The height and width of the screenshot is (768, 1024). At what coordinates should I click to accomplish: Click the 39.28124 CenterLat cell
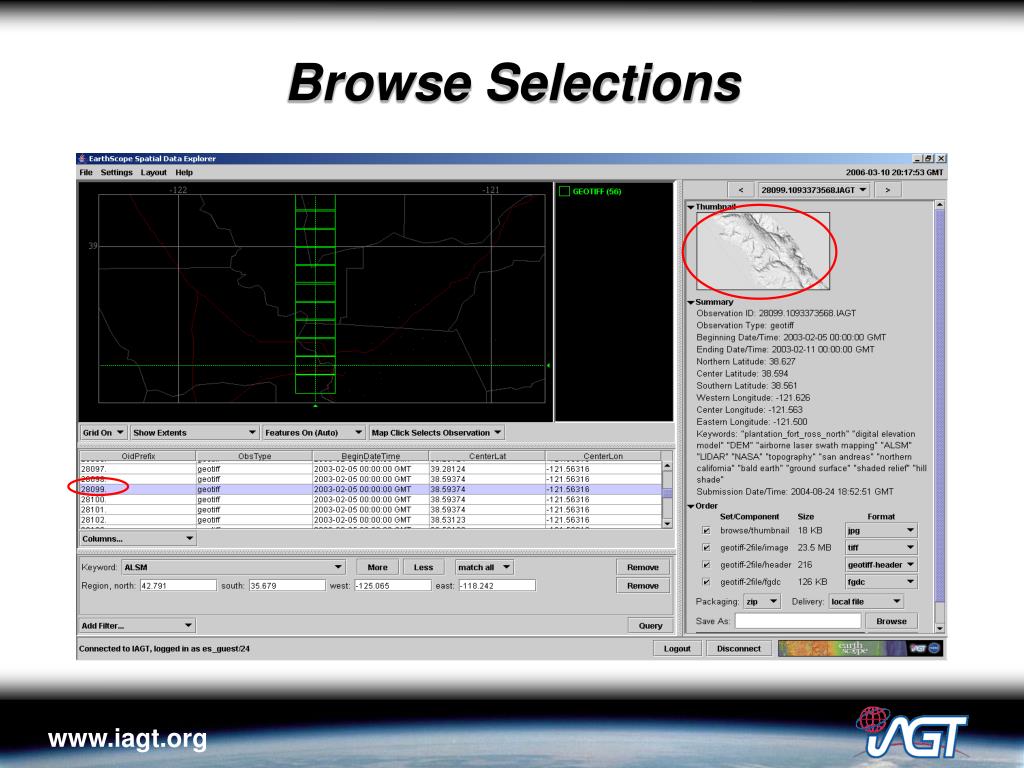(x=487, y=469)
